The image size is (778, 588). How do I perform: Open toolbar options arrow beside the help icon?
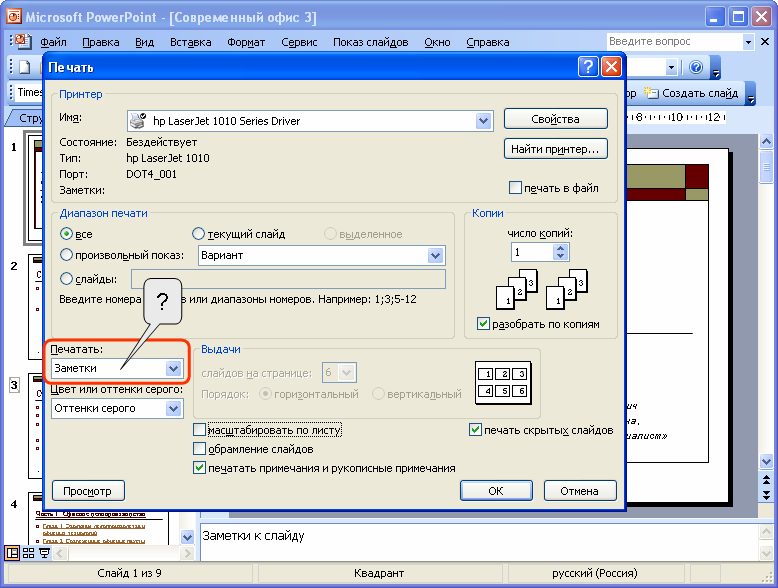715,67
